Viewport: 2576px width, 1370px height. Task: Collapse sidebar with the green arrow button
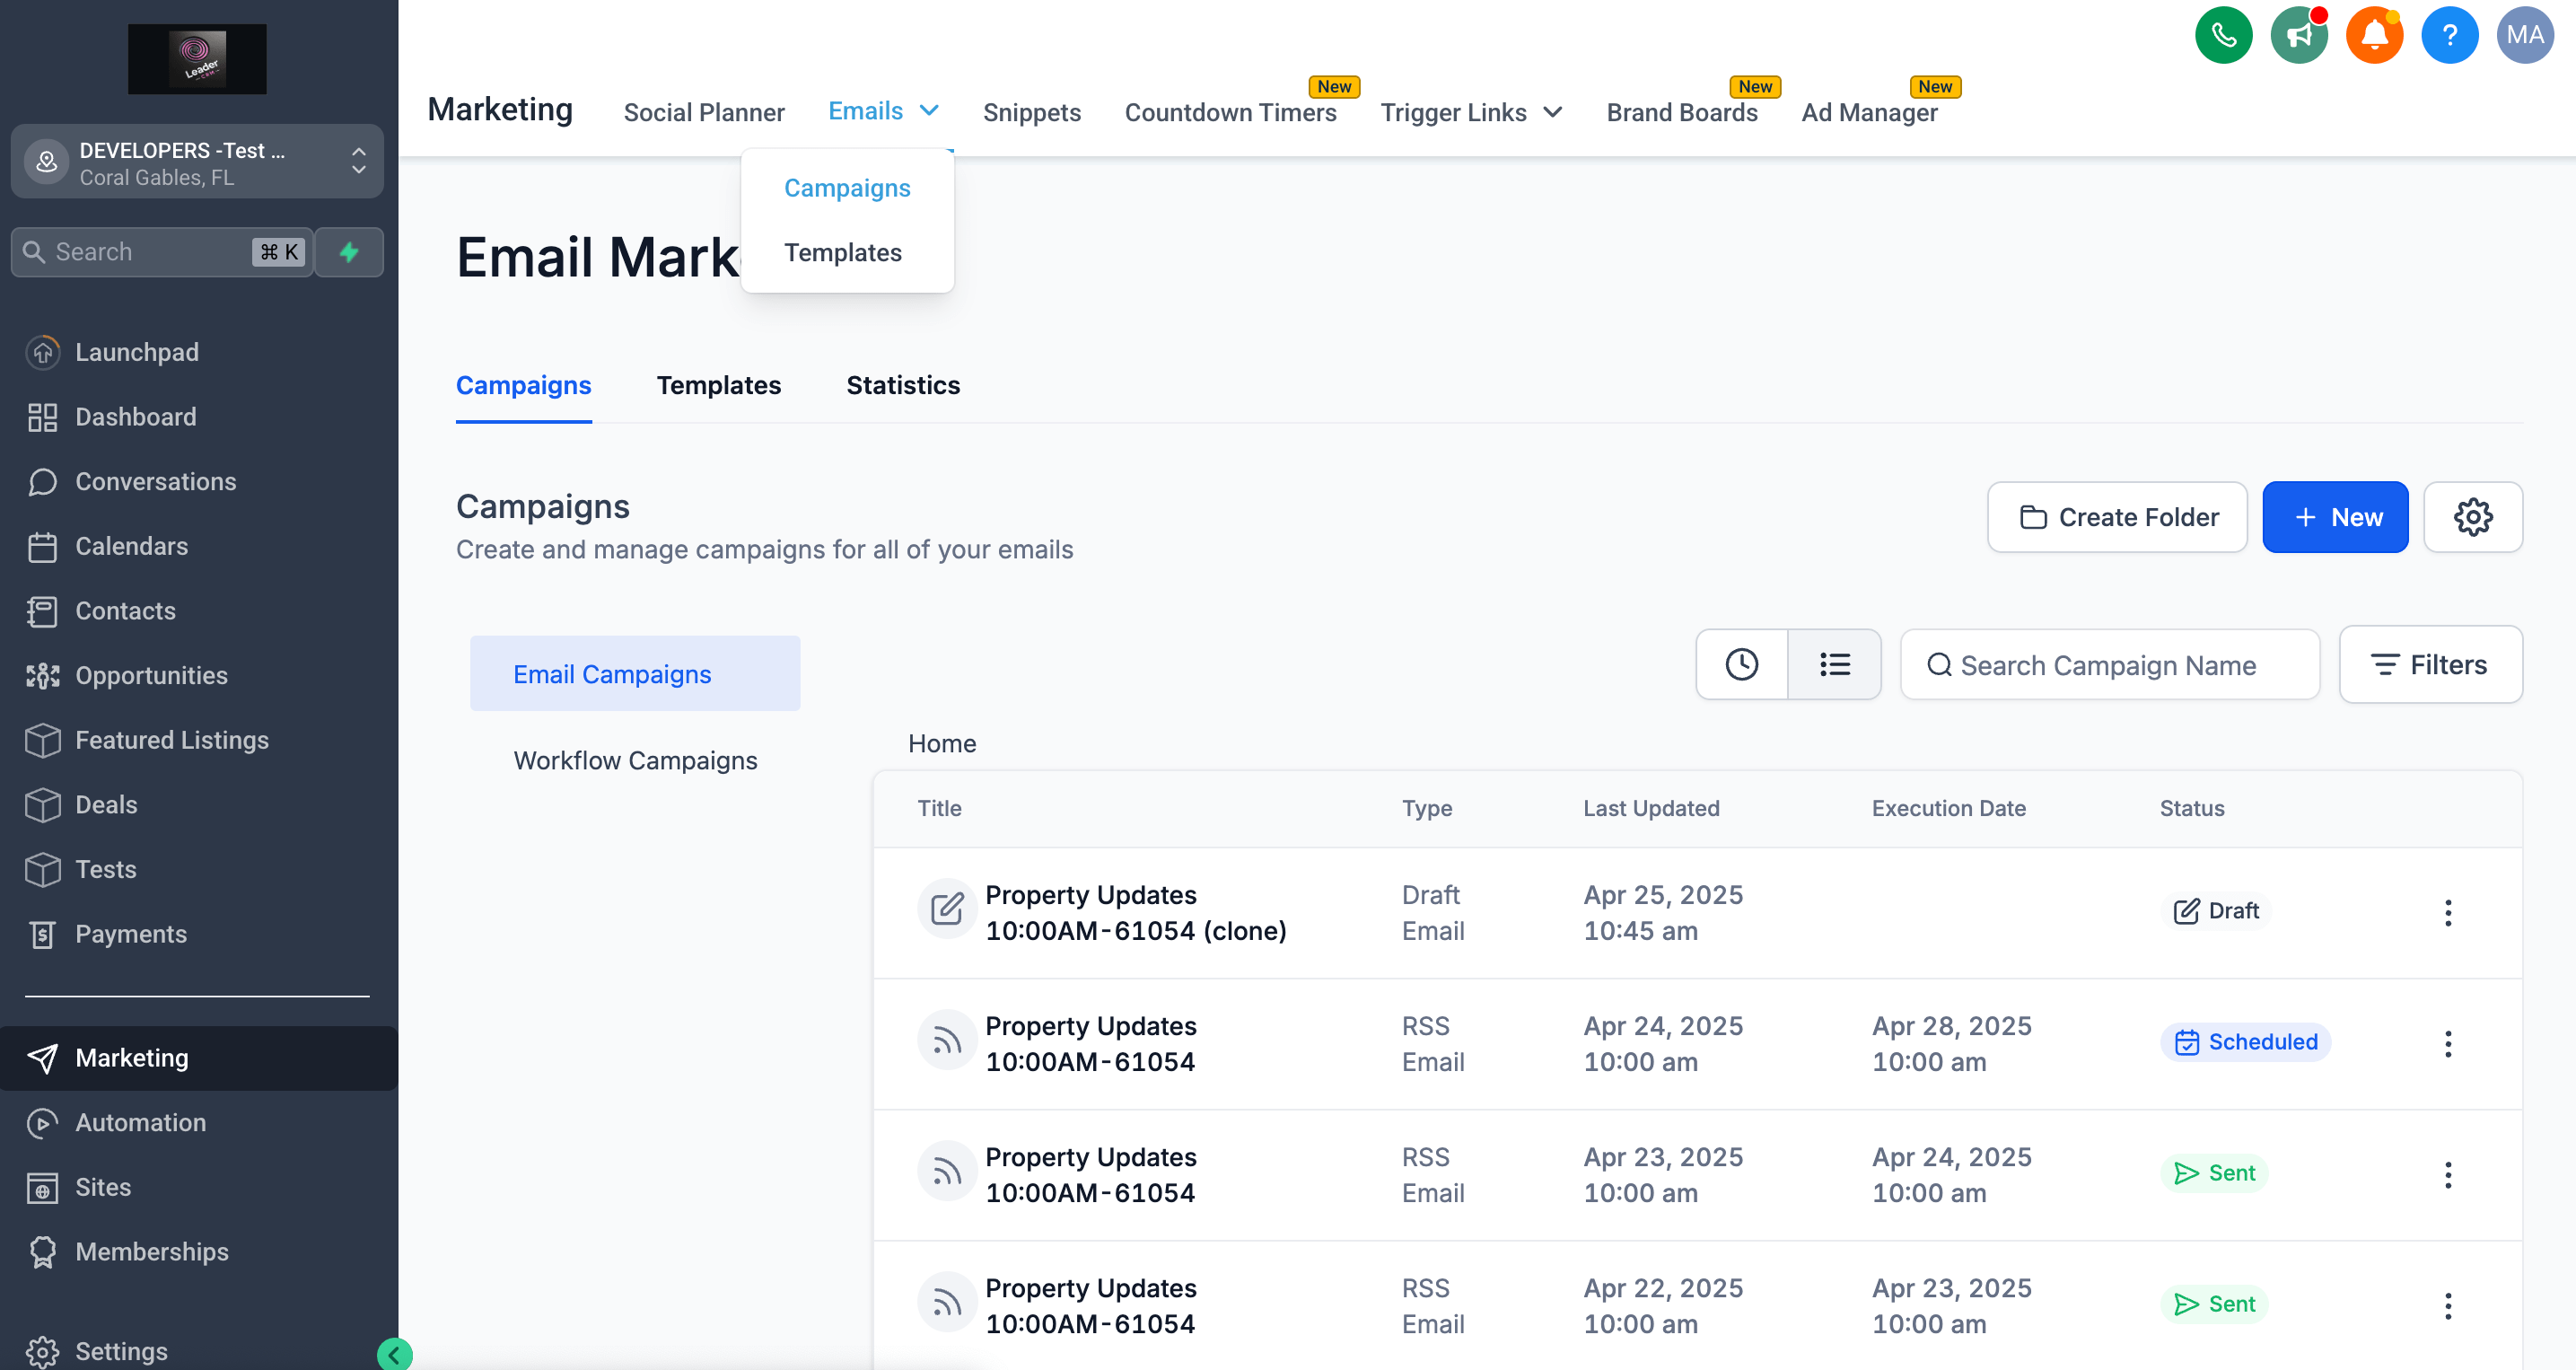click(394, 1355)
